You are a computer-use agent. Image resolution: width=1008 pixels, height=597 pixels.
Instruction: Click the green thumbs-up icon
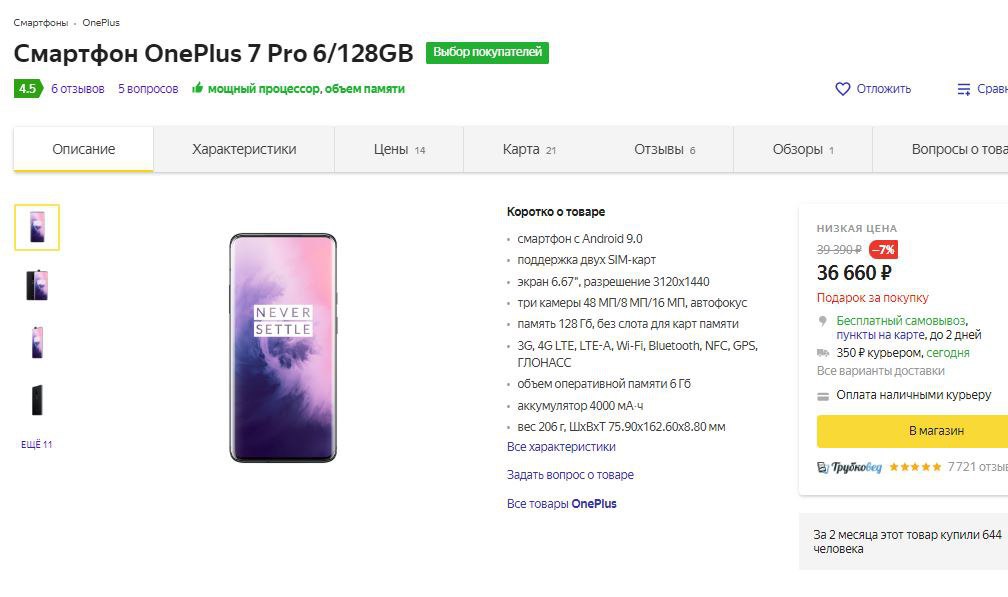(197, 88)
